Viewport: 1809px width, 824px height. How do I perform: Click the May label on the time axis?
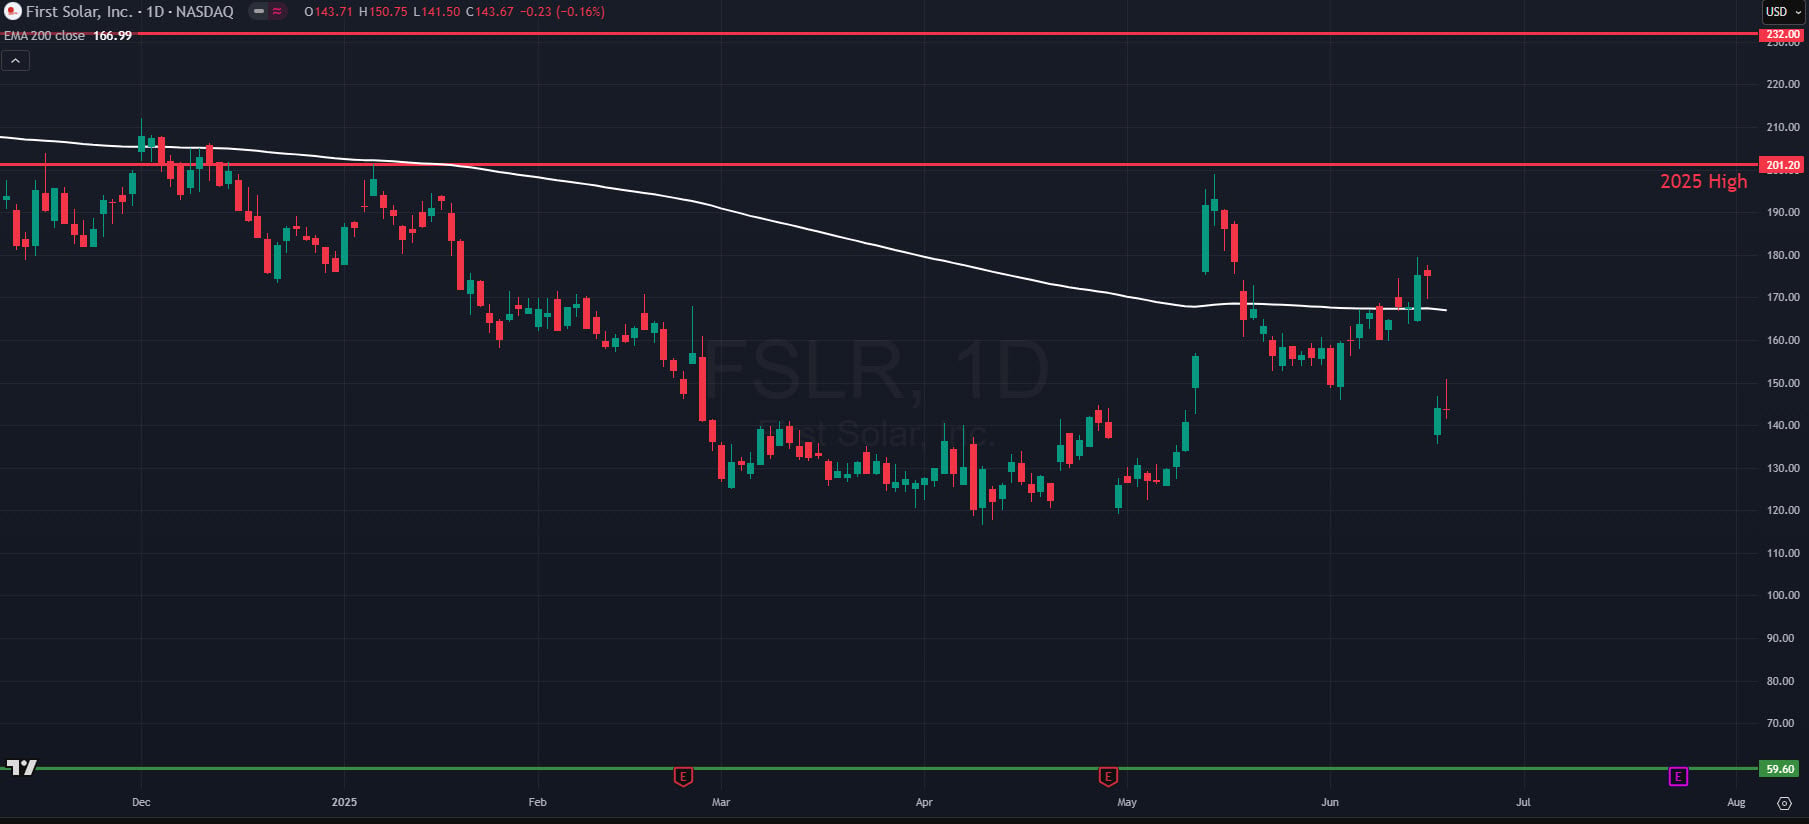pyautogui.click(x=1127, y=802)
